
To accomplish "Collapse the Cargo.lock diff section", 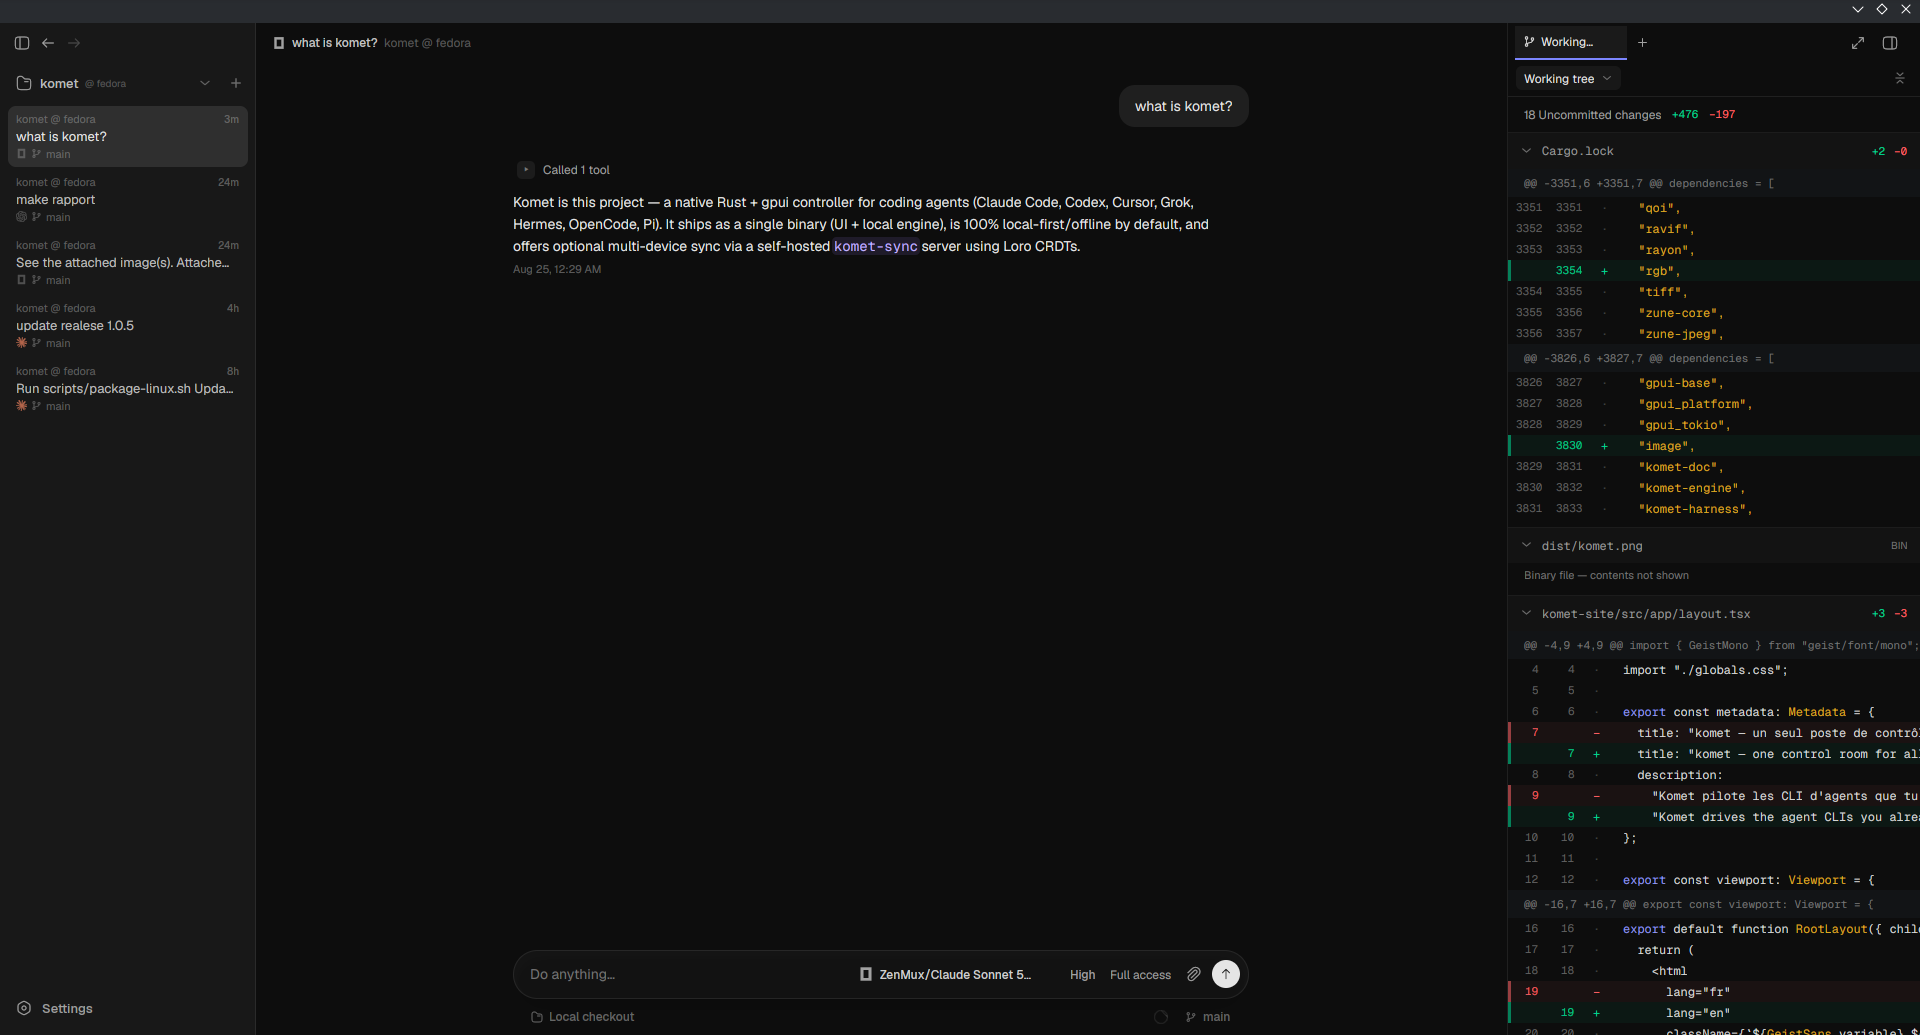I will [1526, 151].
